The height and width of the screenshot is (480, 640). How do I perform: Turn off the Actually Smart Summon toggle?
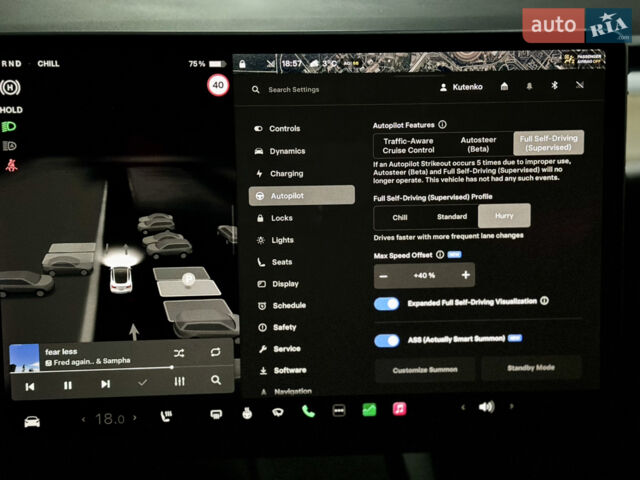point(387,340)
